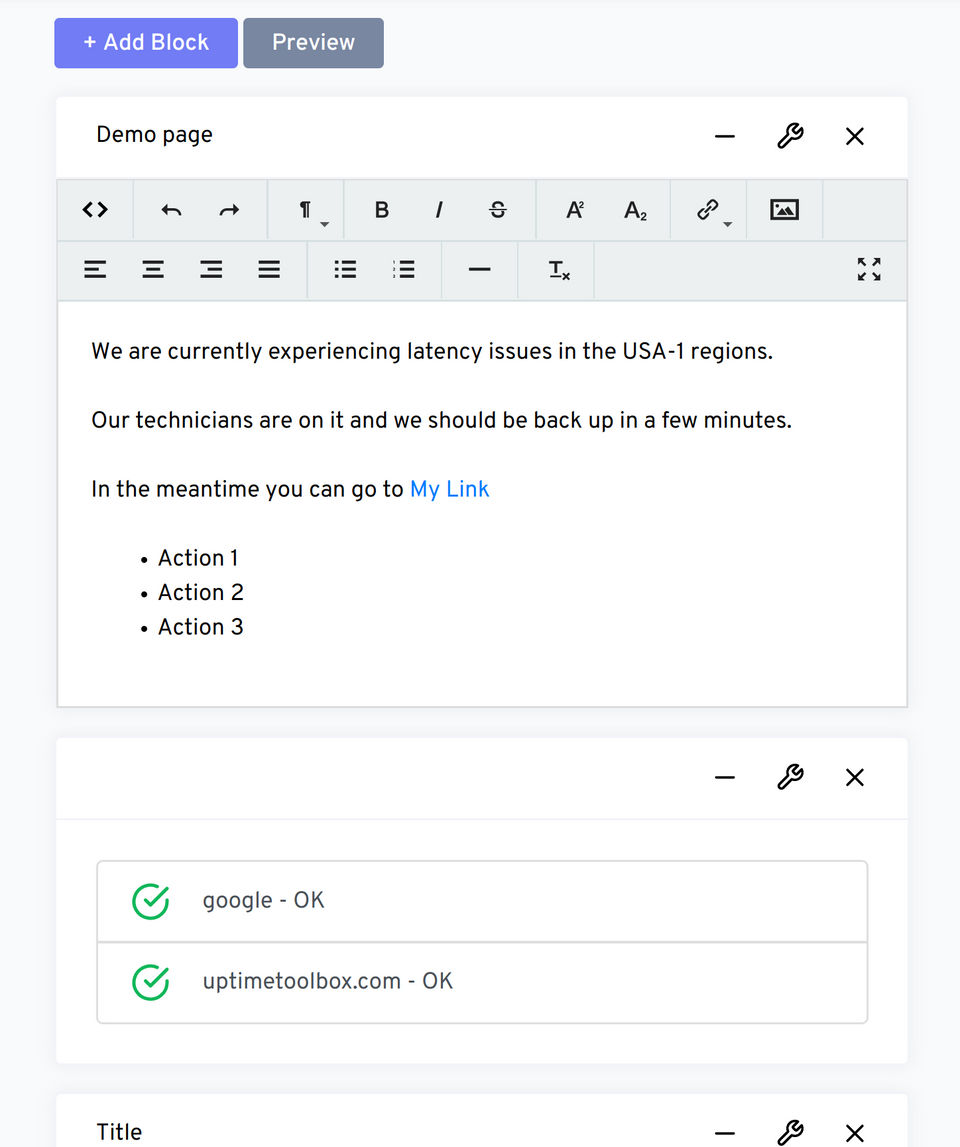960x1147 pixels.
Task: Click the google - OK status row
Action: pos(482,901)
